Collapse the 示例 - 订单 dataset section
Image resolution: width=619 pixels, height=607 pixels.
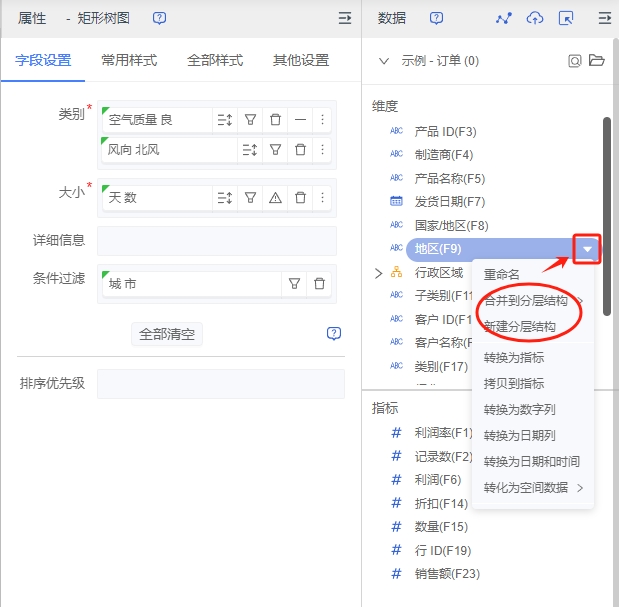[x=384, y=61]
